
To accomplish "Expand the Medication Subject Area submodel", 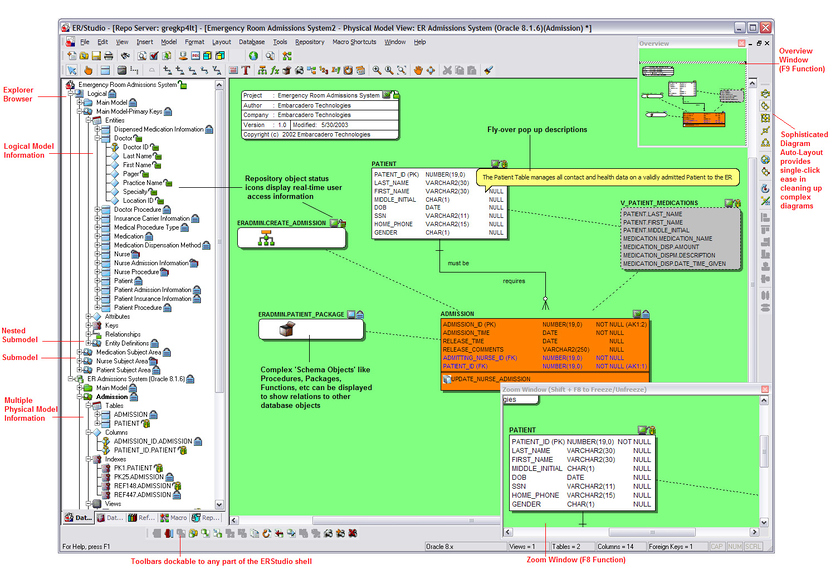I will pos(79,352).
